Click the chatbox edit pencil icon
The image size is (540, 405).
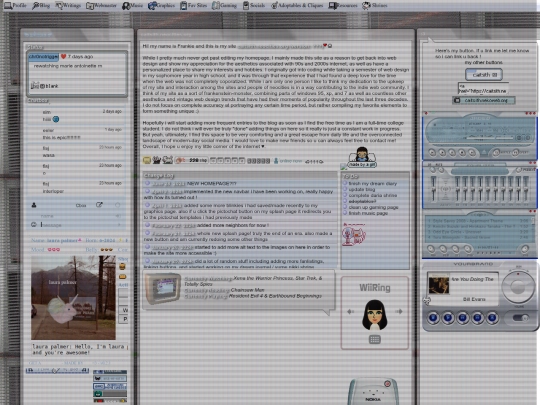(99, 205)
